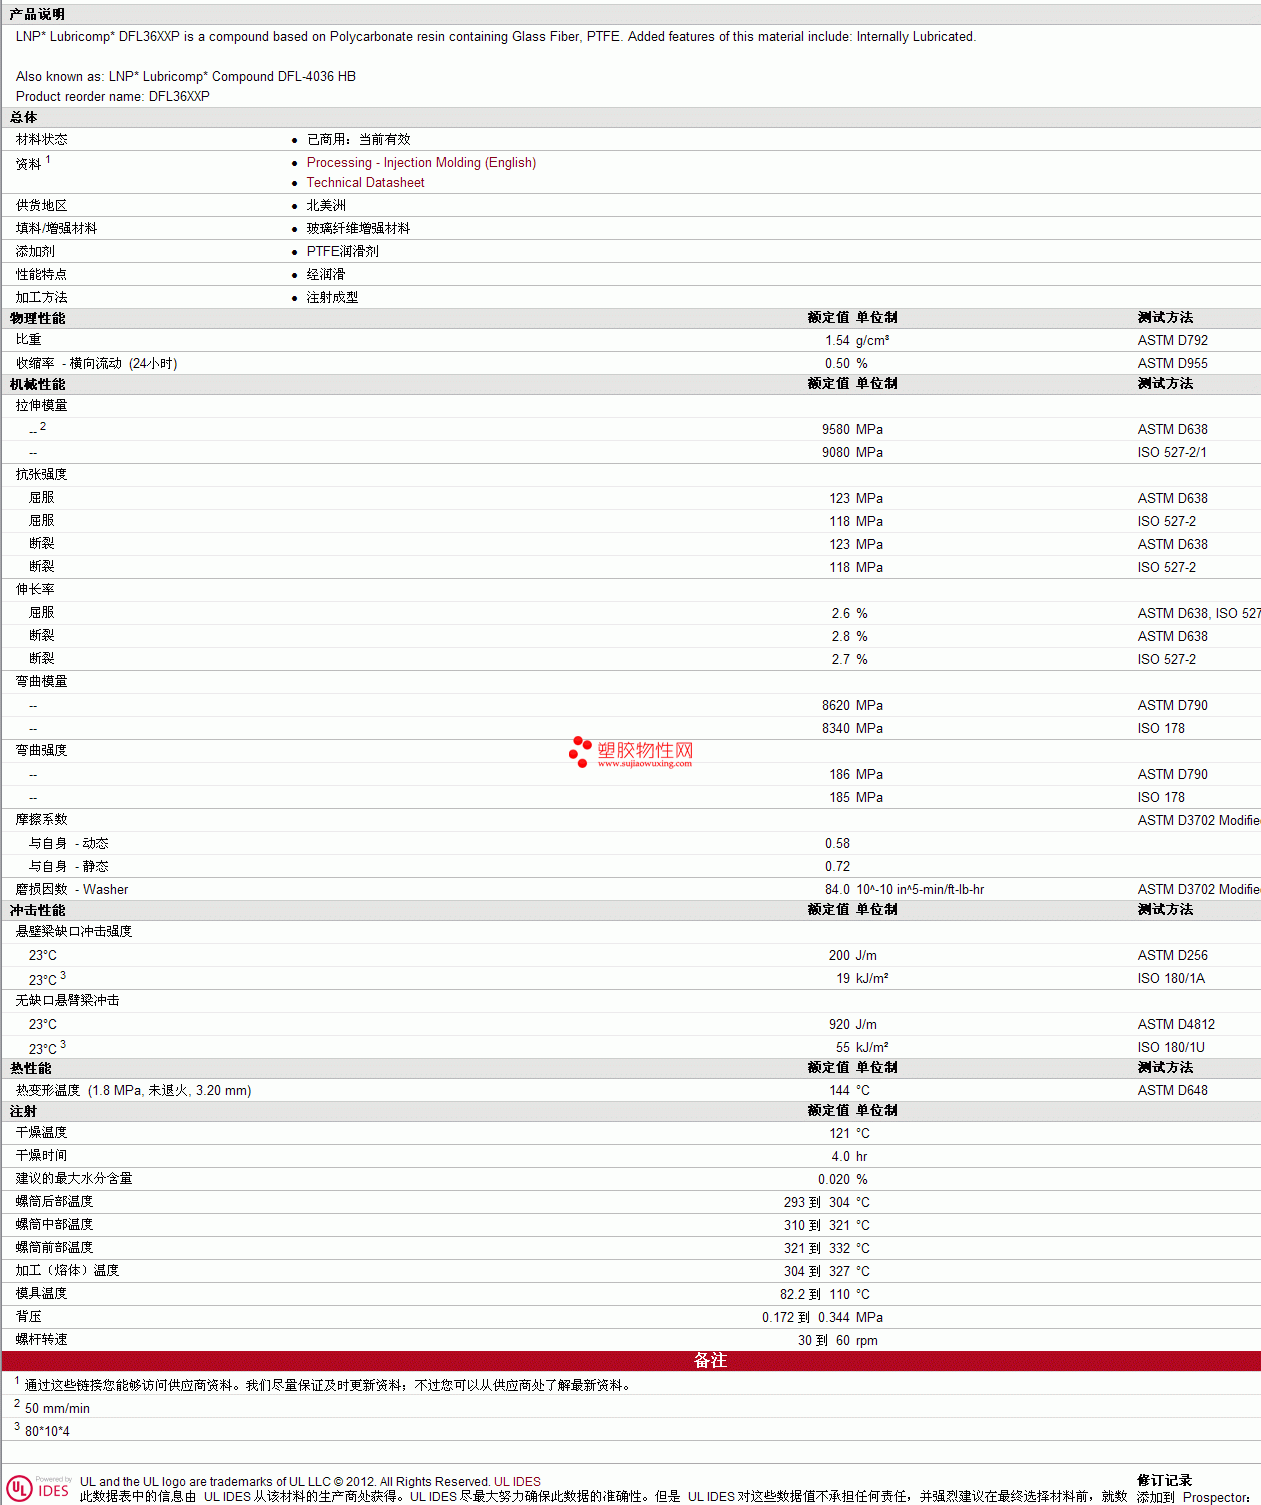
Task: Select the ASTM D792 test method
Action: [1172, 340]
